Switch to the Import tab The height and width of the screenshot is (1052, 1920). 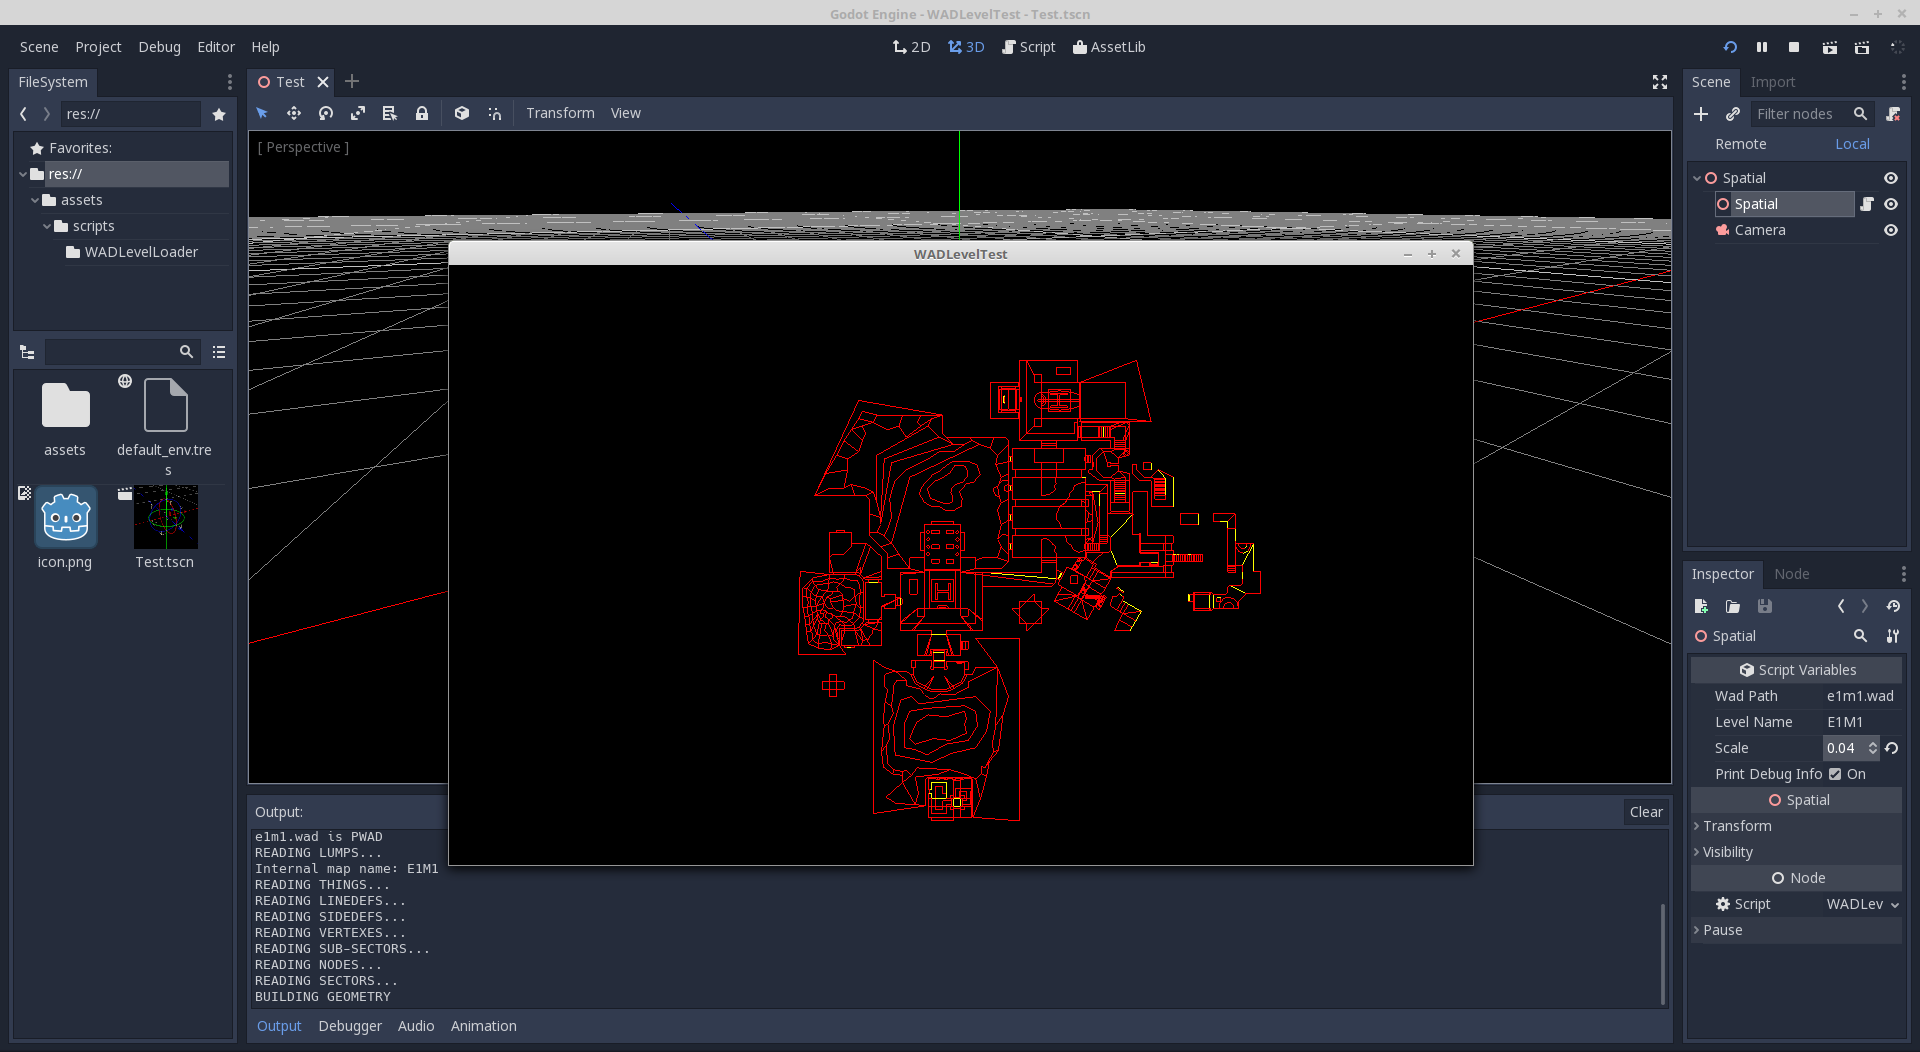(1772, 82)
